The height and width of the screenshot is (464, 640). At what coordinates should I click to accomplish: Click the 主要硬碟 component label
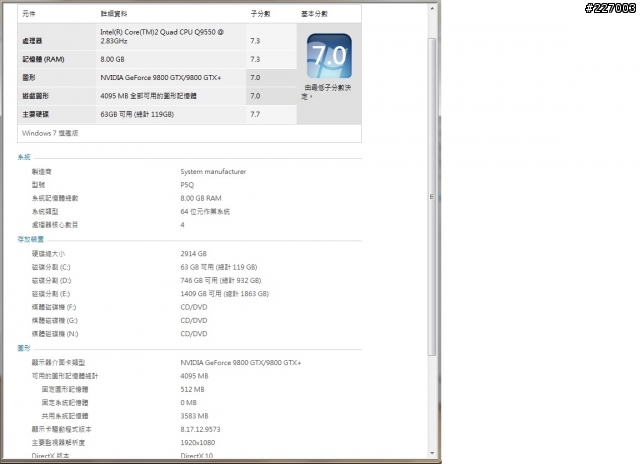pos(35,114)
